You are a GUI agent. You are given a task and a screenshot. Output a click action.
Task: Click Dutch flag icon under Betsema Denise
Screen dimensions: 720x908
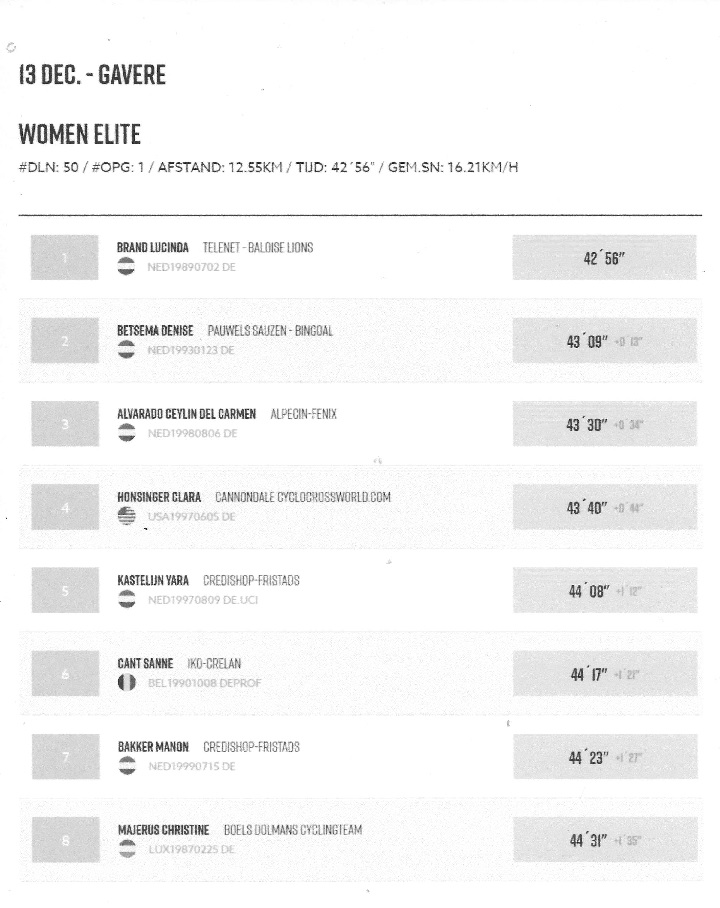pos(127,350)
